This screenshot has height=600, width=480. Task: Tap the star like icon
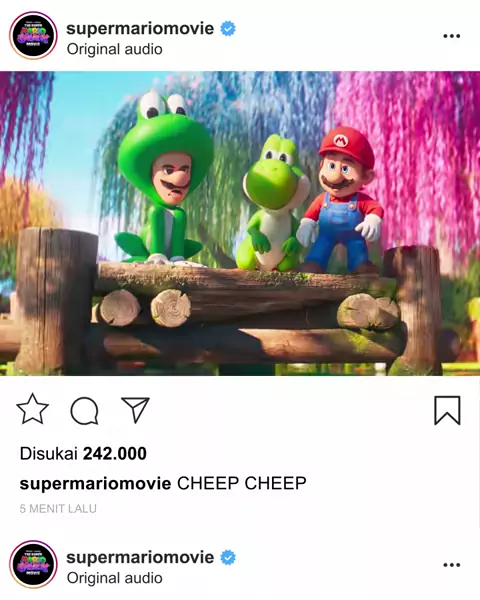[x=33, y=409]
